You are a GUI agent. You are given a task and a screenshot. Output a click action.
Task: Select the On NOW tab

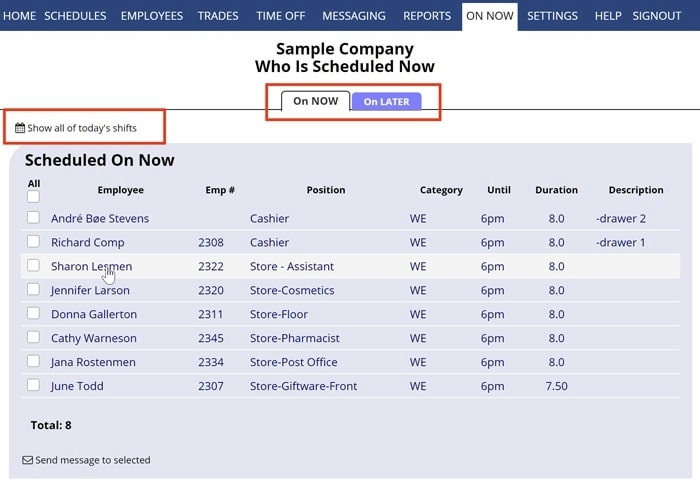coord(315,101)
